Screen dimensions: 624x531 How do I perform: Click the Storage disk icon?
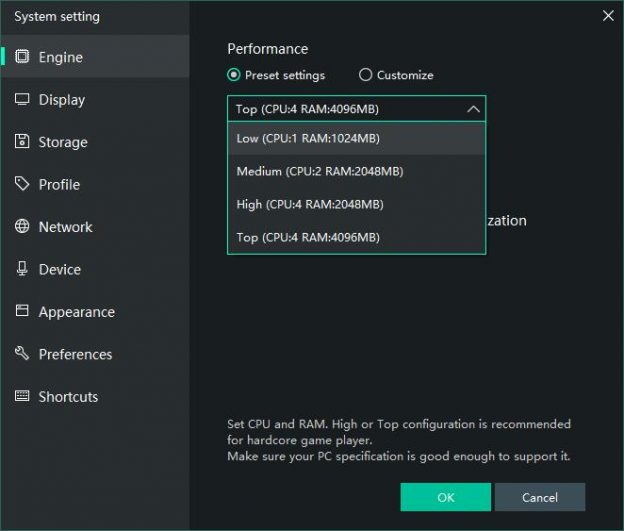pos(22,142)
